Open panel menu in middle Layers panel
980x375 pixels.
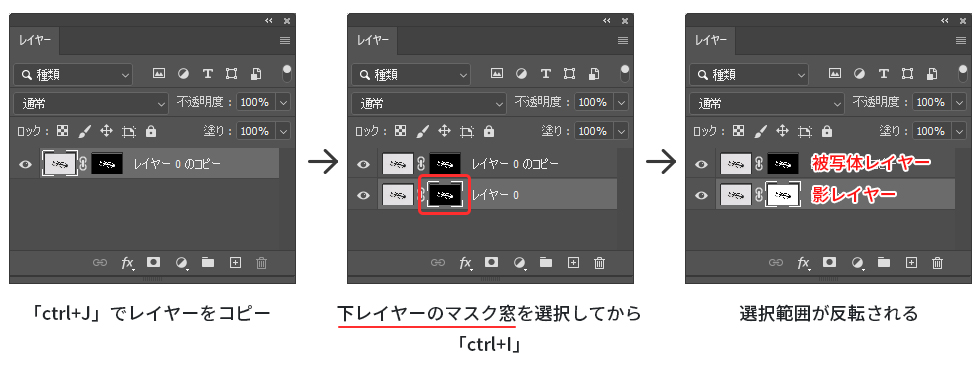coord(622,41)
